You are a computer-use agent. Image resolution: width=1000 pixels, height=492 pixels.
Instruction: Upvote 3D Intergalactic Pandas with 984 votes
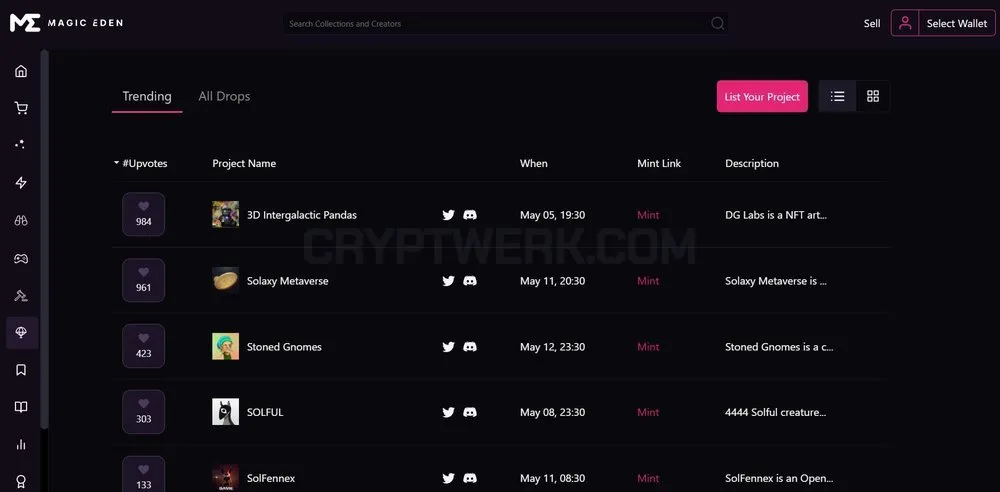143,214
